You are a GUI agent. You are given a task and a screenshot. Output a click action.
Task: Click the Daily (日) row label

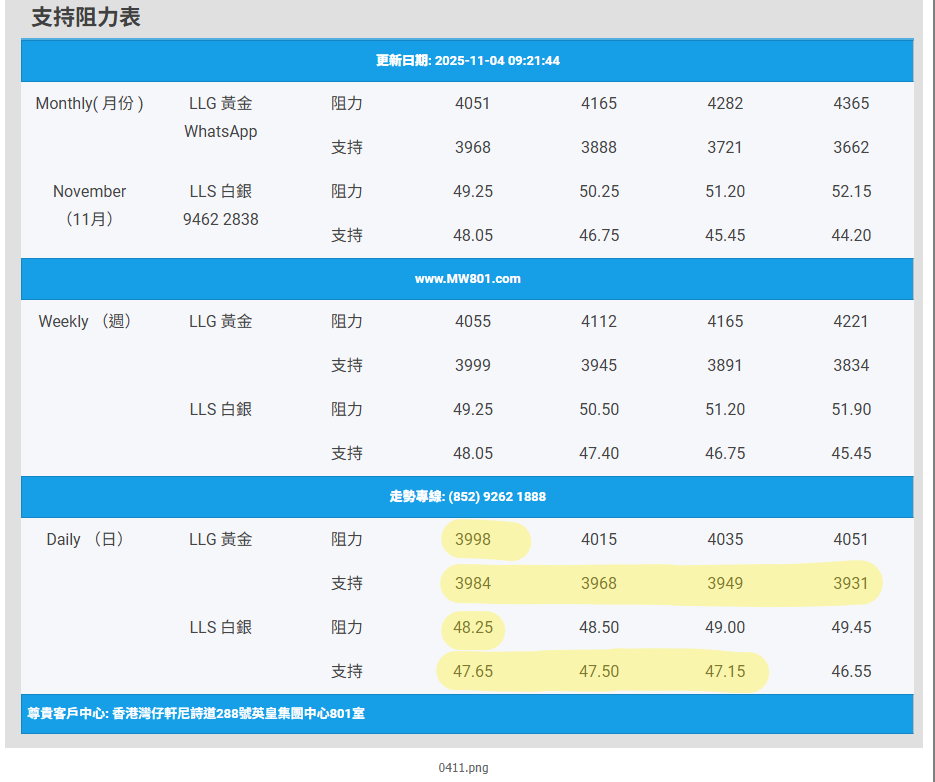pos(86,540)
